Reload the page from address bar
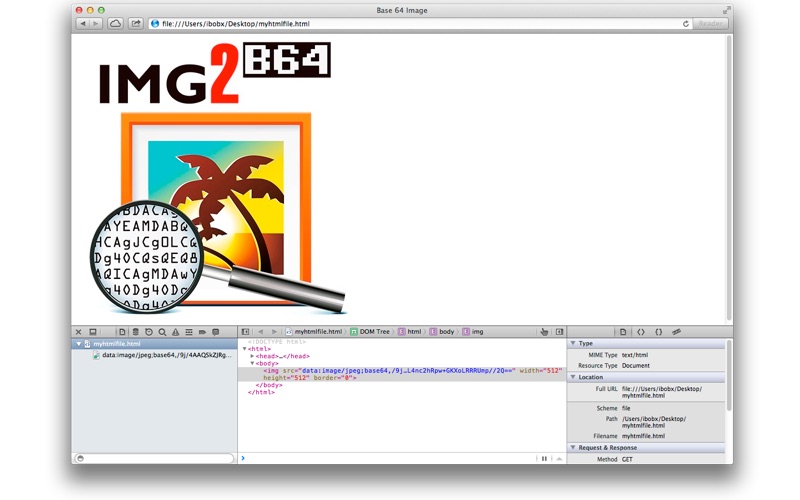 pyautogui.click(x=685, y=23)
